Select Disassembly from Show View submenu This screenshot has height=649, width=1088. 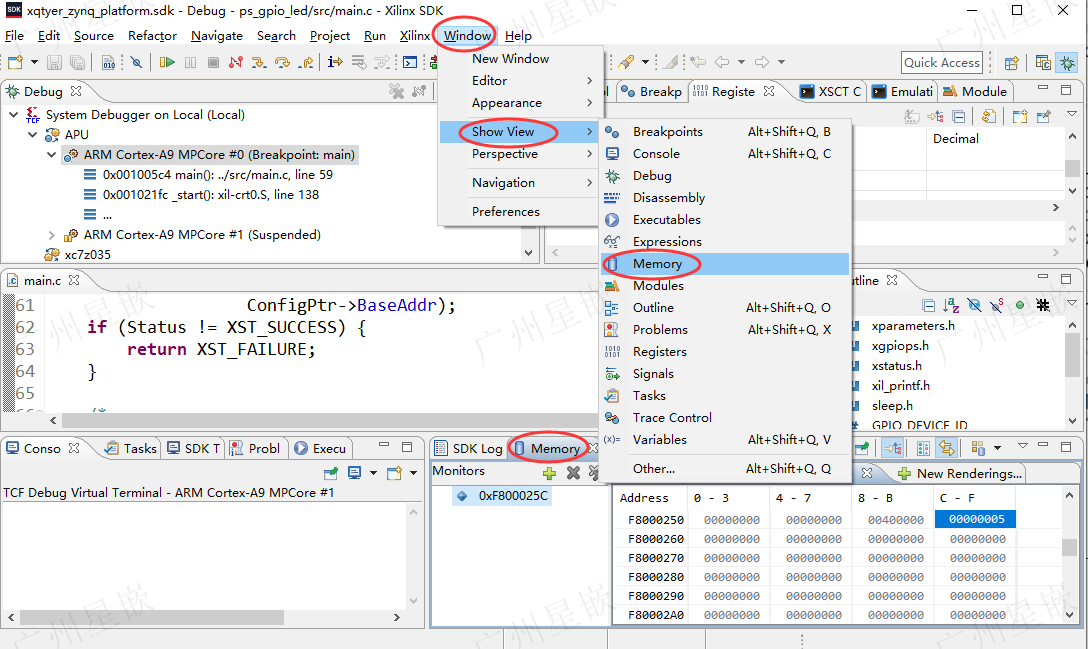click(668, 198)
